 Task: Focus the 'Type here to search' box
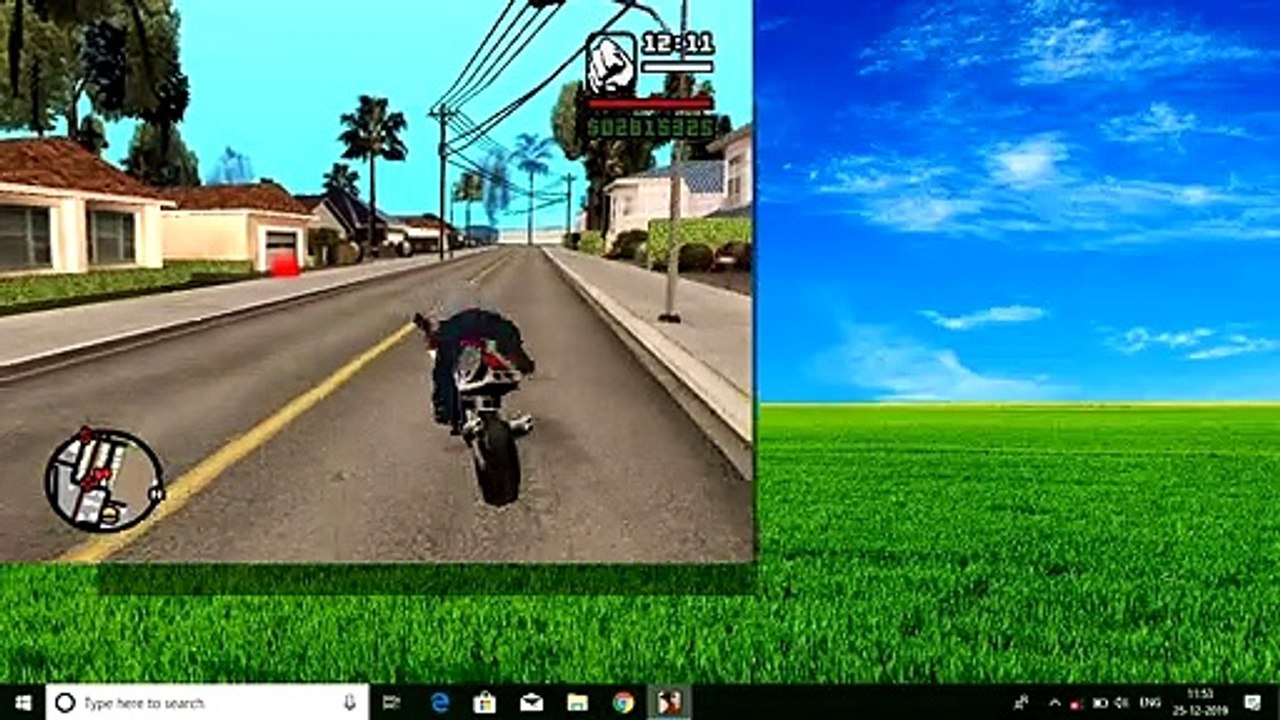pyautogui.click(x=207, y=702)
